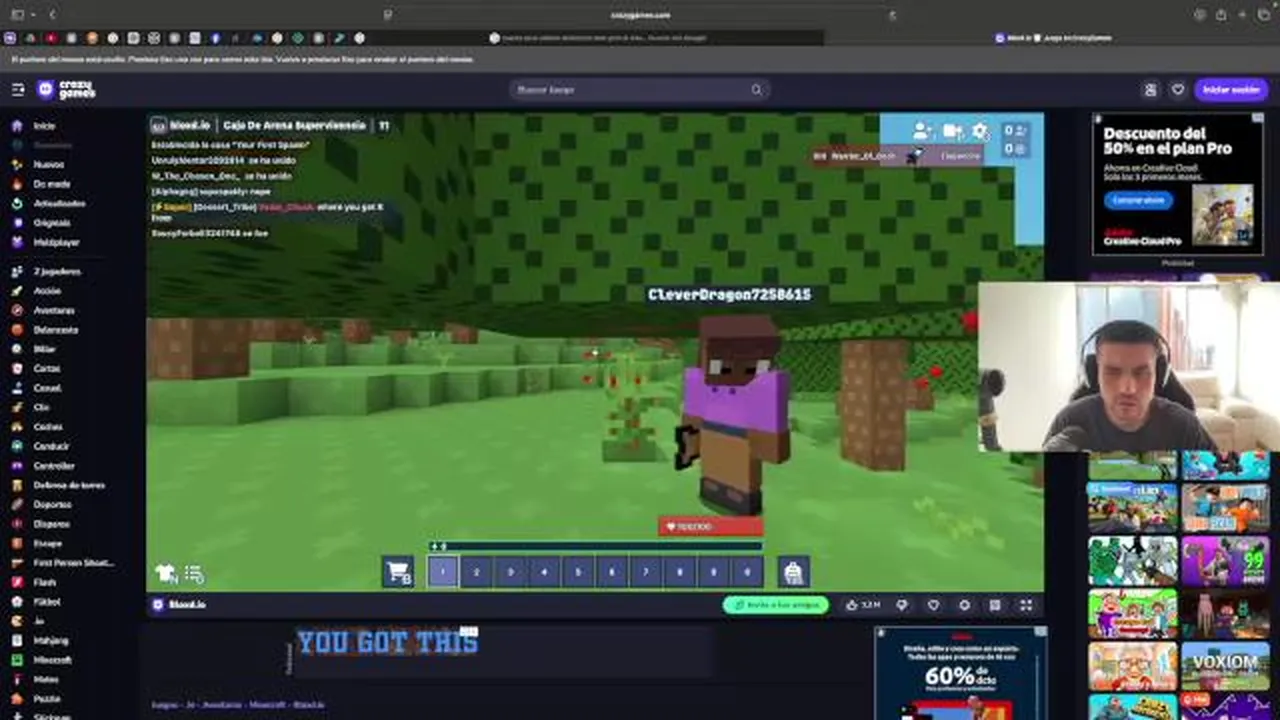Open favorites heart in the site header

tap(1178, 90)
